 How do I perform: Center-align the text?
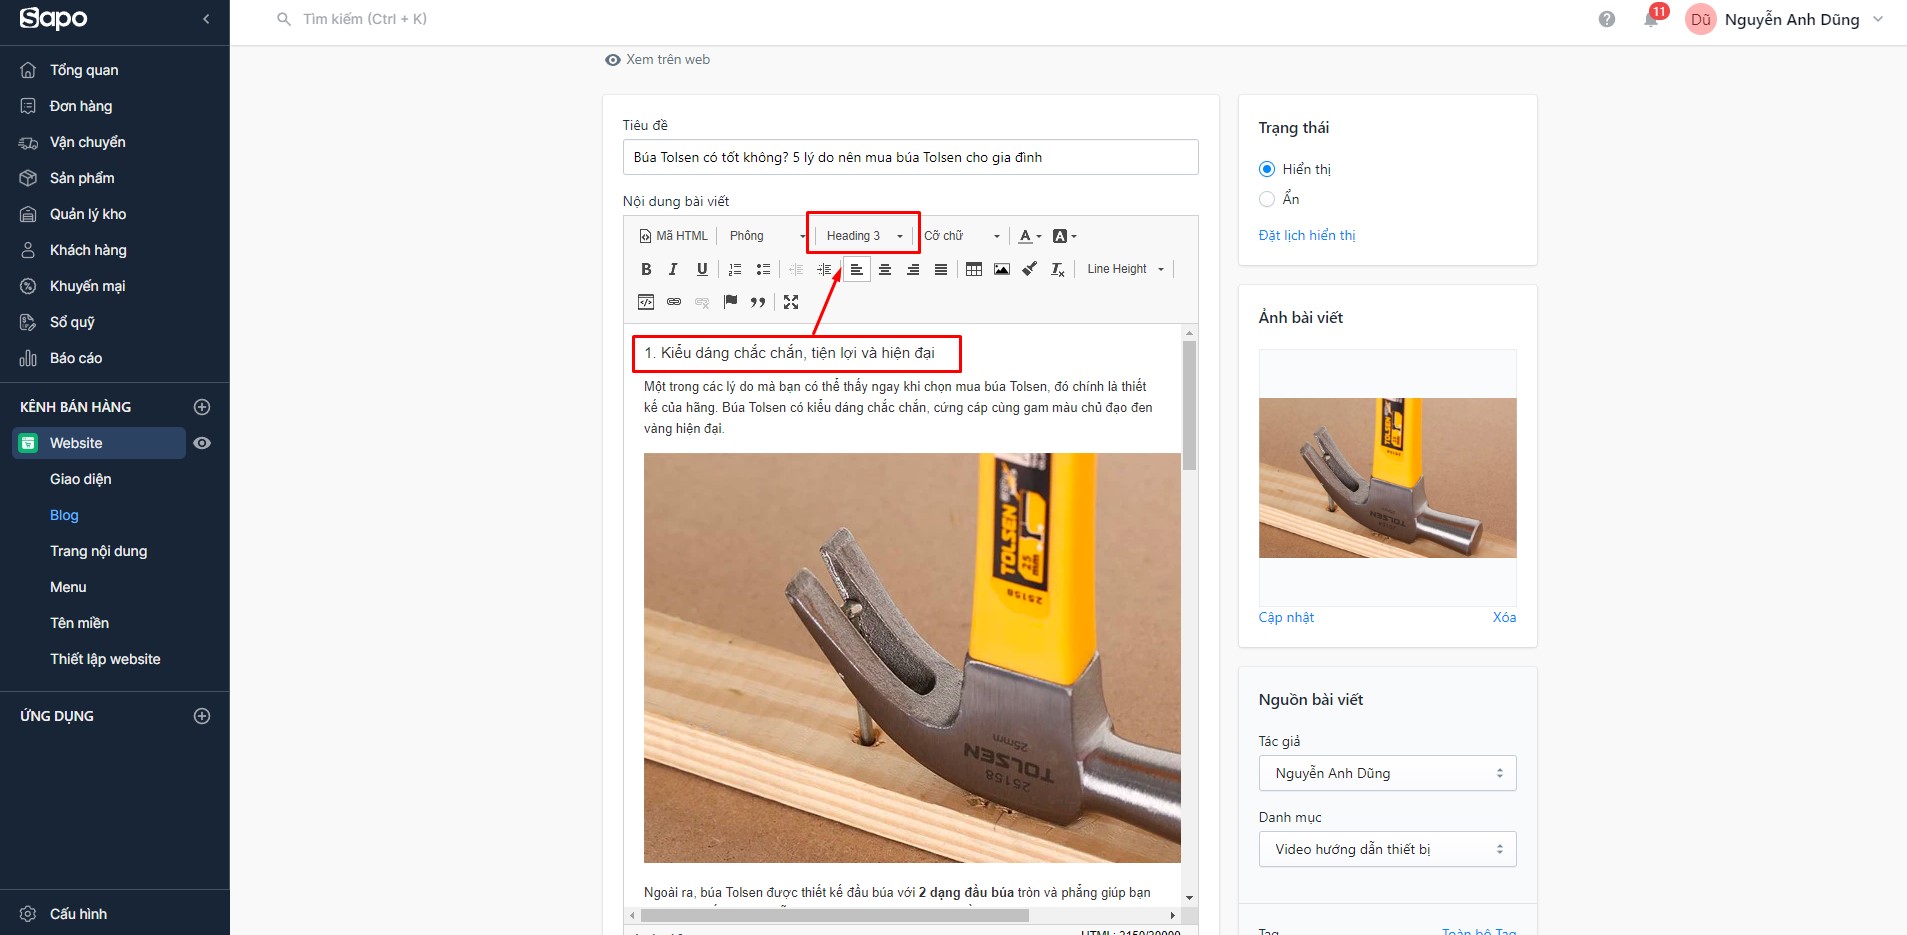[x=885, y=269]
